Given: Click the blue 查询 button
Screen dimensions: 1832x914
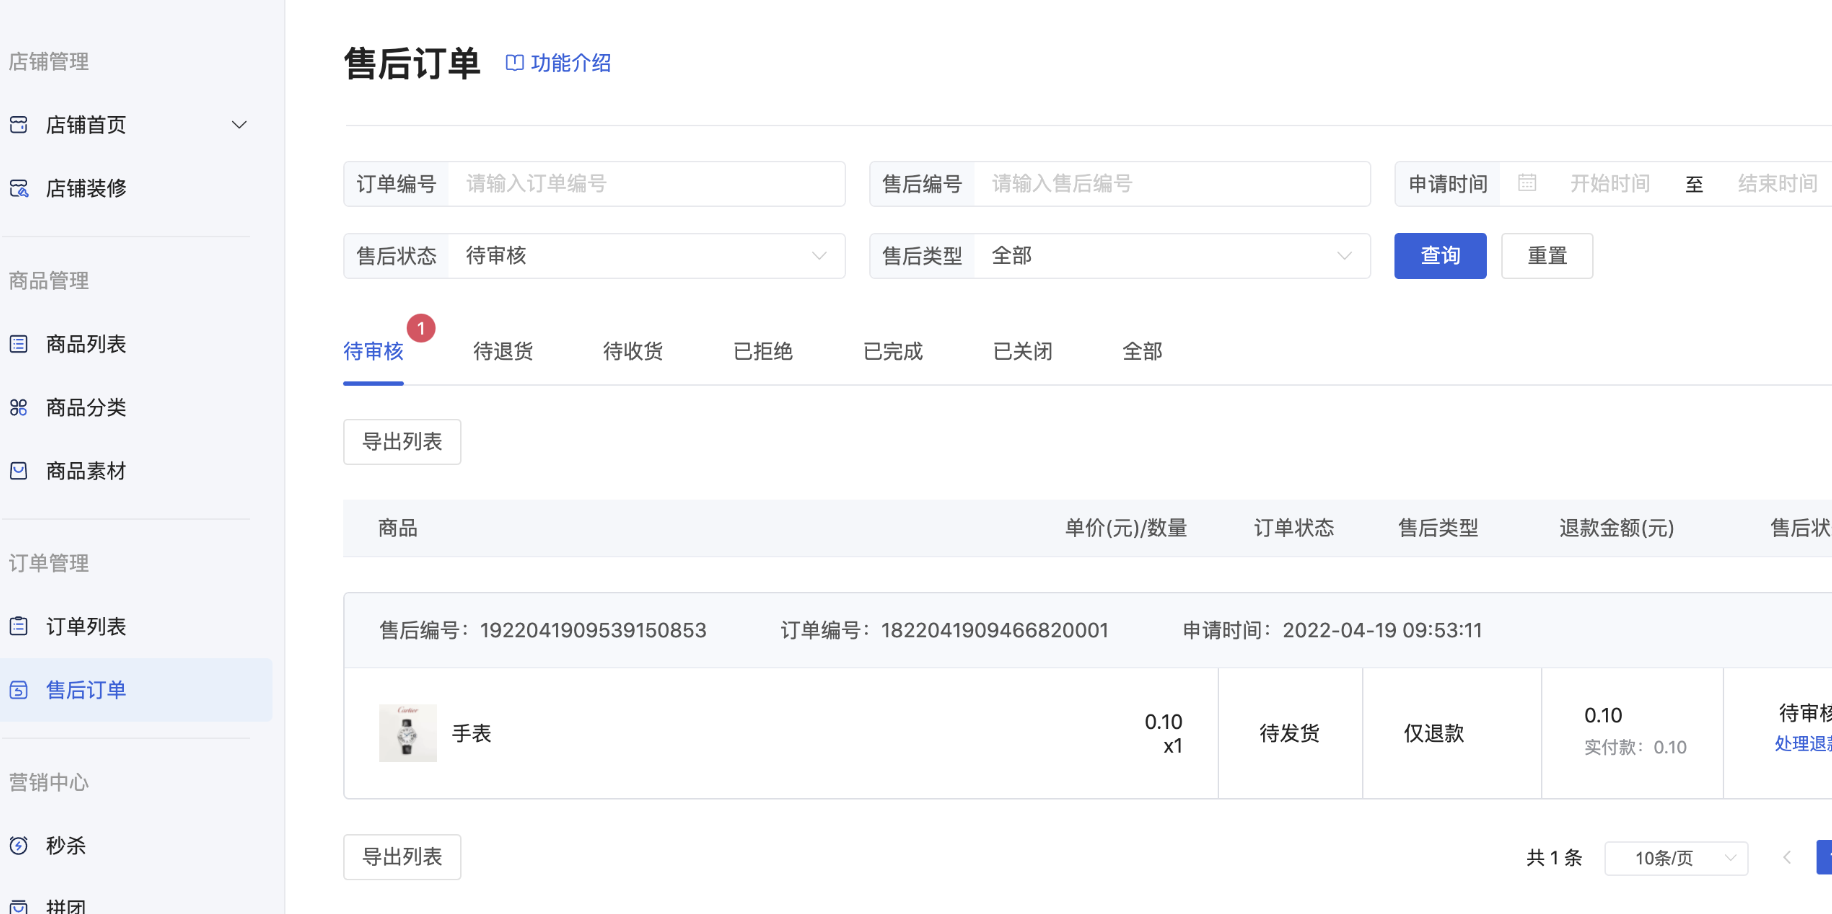Looking at the screenshot, I should [x=1440, y=256].
